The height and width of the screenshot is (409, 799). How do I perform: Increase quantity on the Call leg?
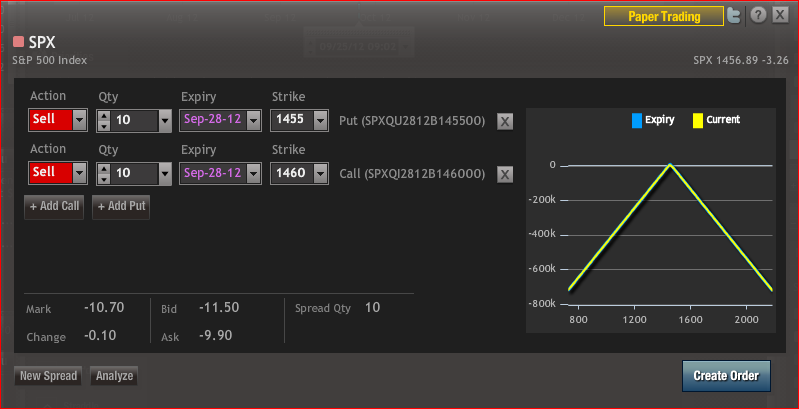tap(104, 169)
